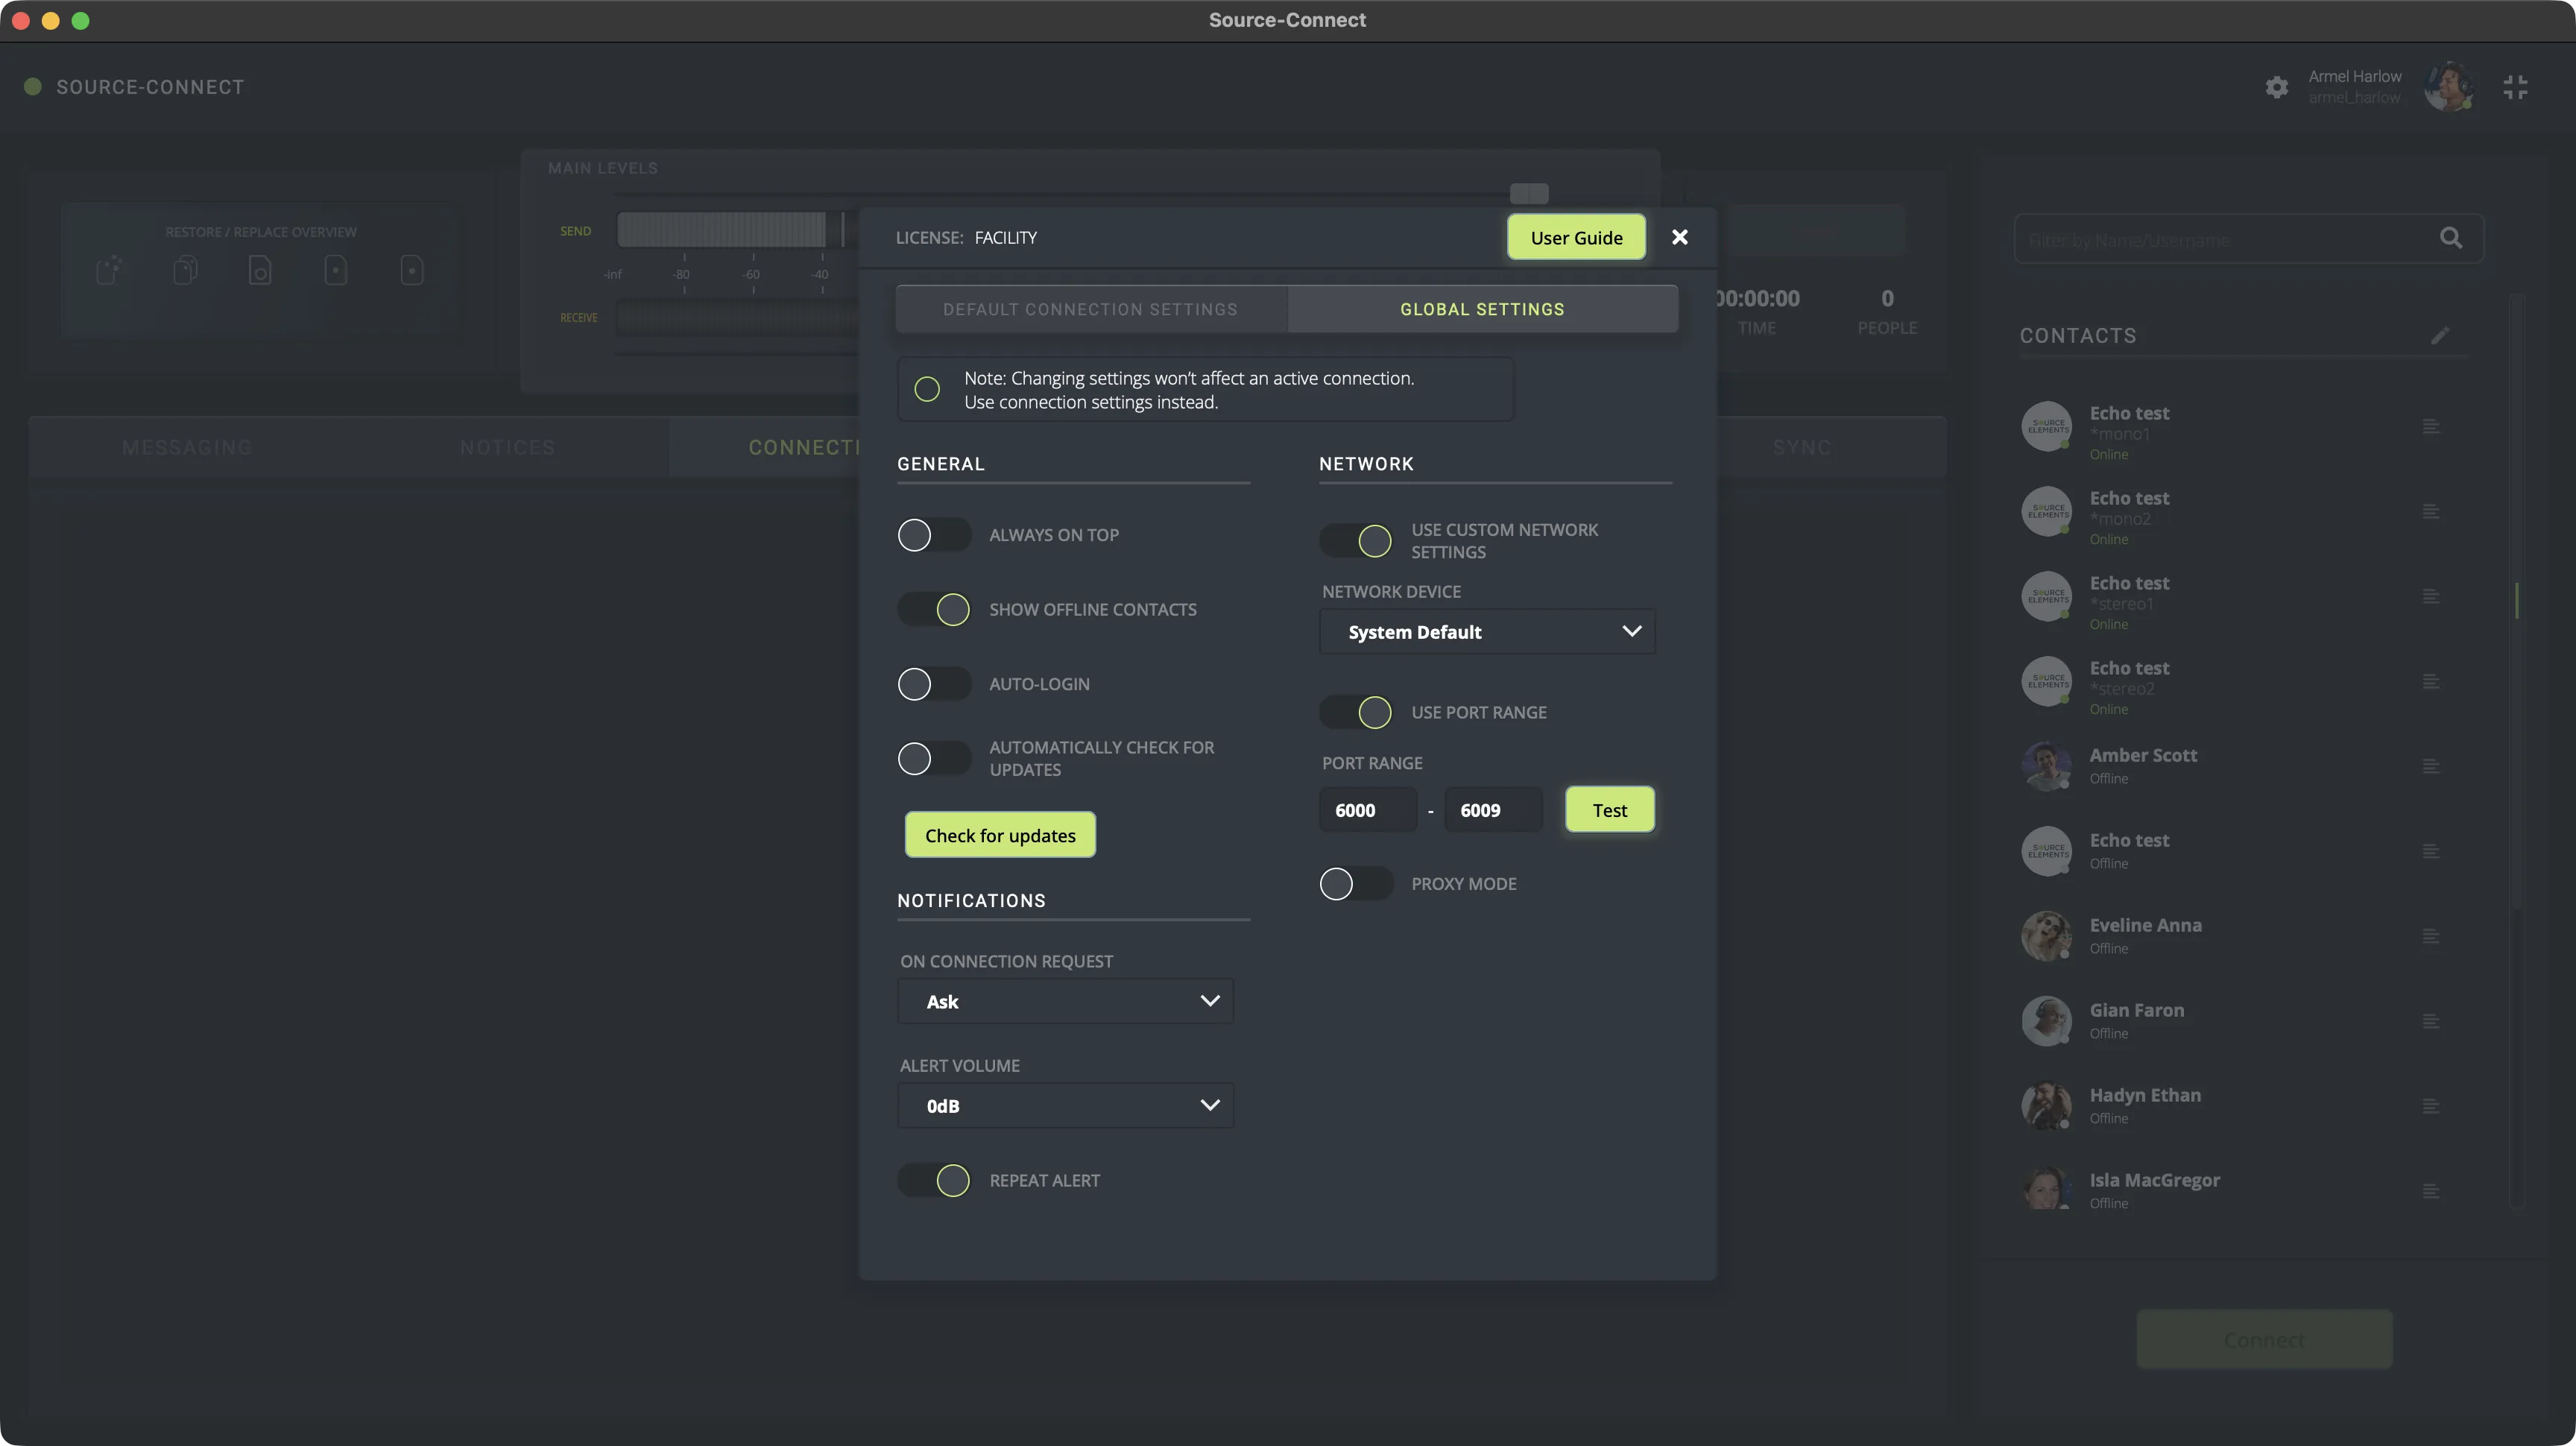Click the Connect button below contacts
2576x1446 pixels.
click(x=2264, y=1339)
